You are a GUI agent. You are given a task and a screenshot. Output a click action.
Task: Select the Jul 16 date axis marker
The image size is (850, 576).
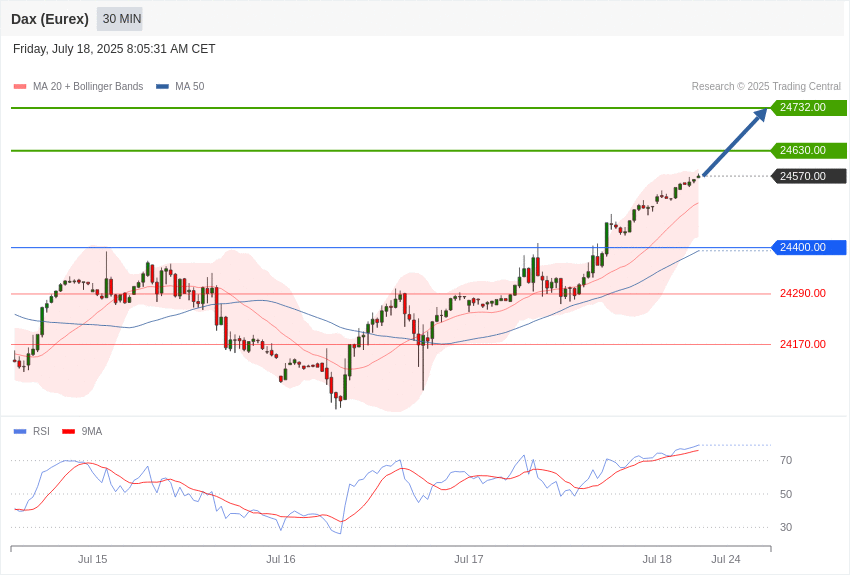281,559
